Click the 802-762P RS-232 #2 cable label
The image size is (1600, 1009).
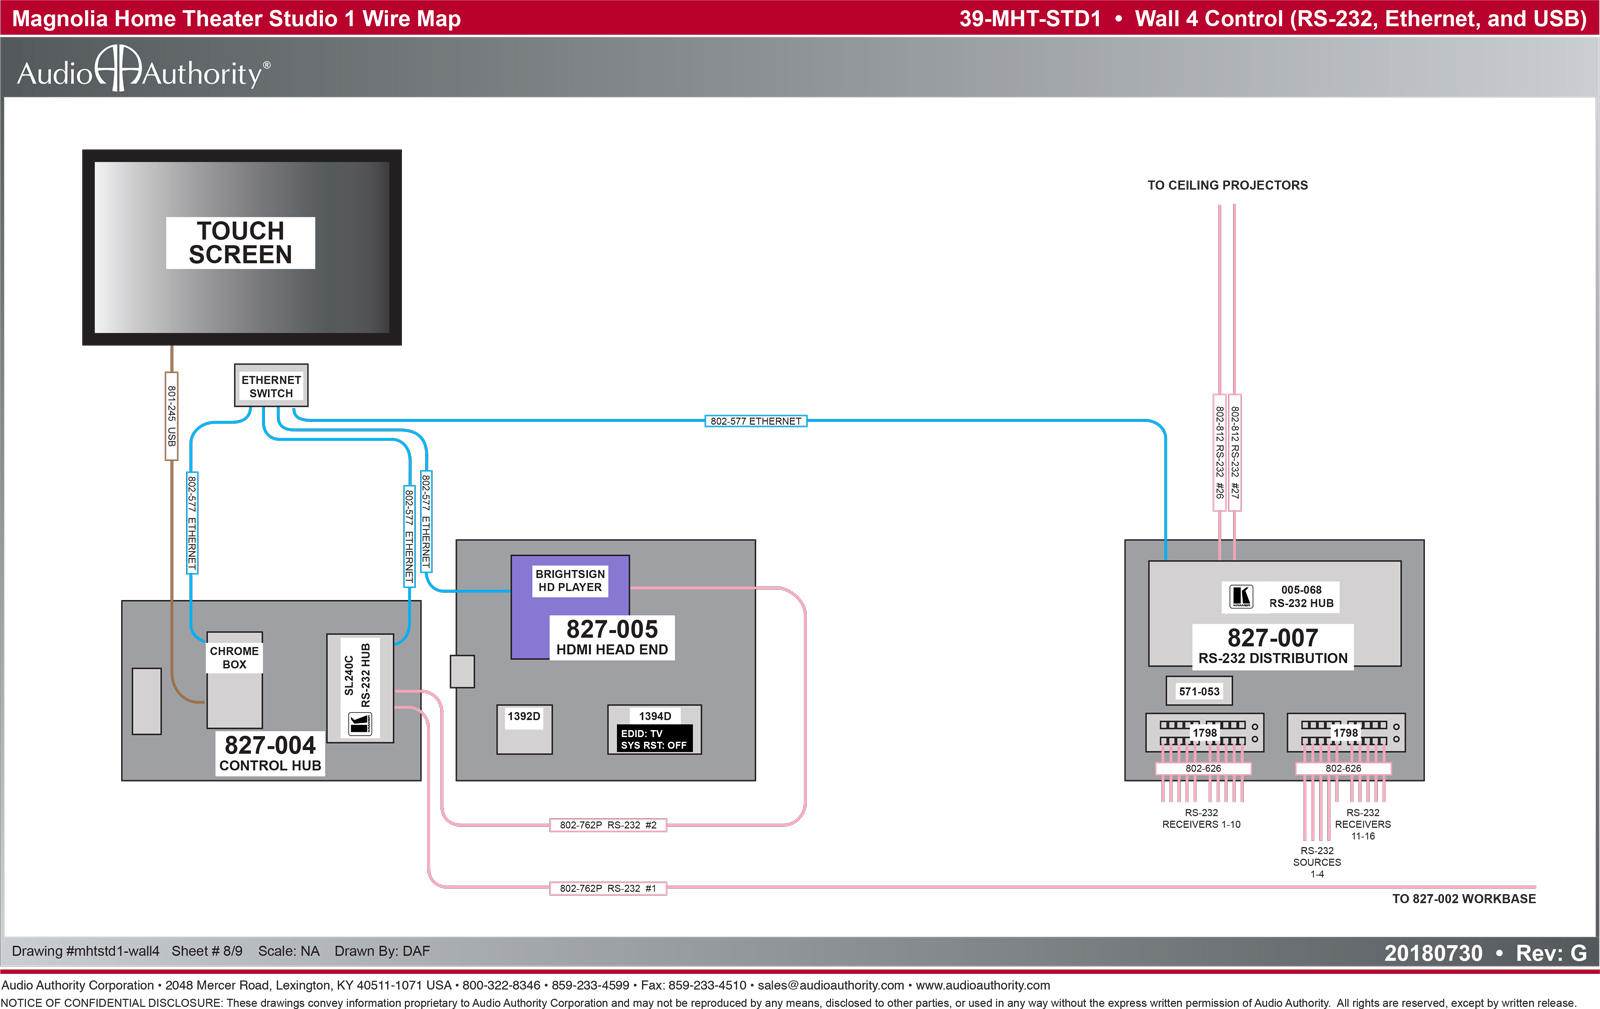pos(608,825)
